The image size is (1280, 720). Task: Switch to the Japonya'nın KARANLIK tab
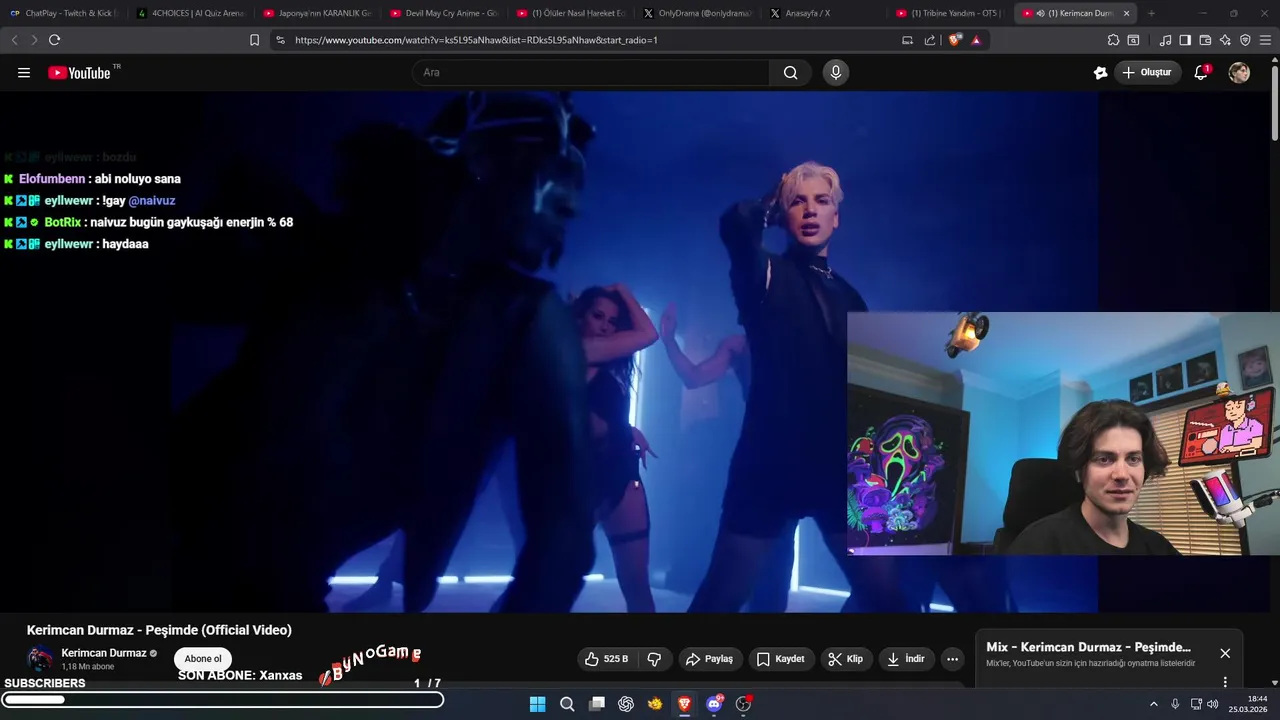coord(316,13)
